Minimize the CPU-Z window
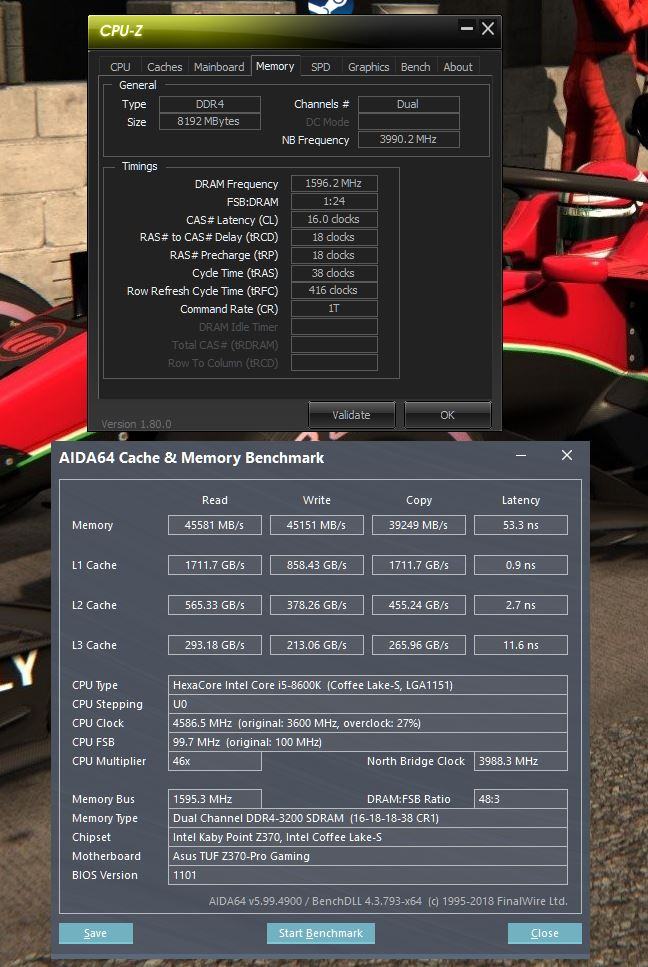The image size is (648, 967). (467, 28)
